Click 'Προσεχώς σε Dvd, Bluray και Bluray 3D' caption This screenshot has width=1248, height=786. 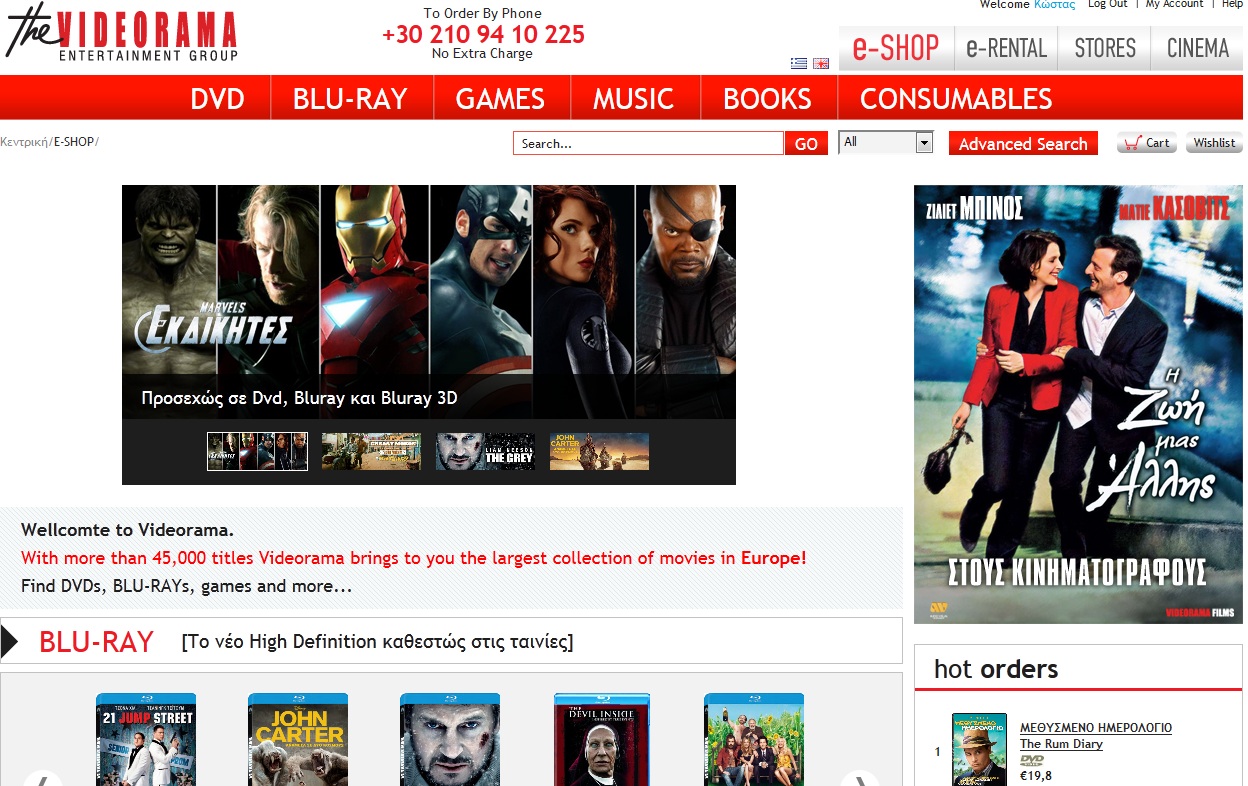[300, 398]
